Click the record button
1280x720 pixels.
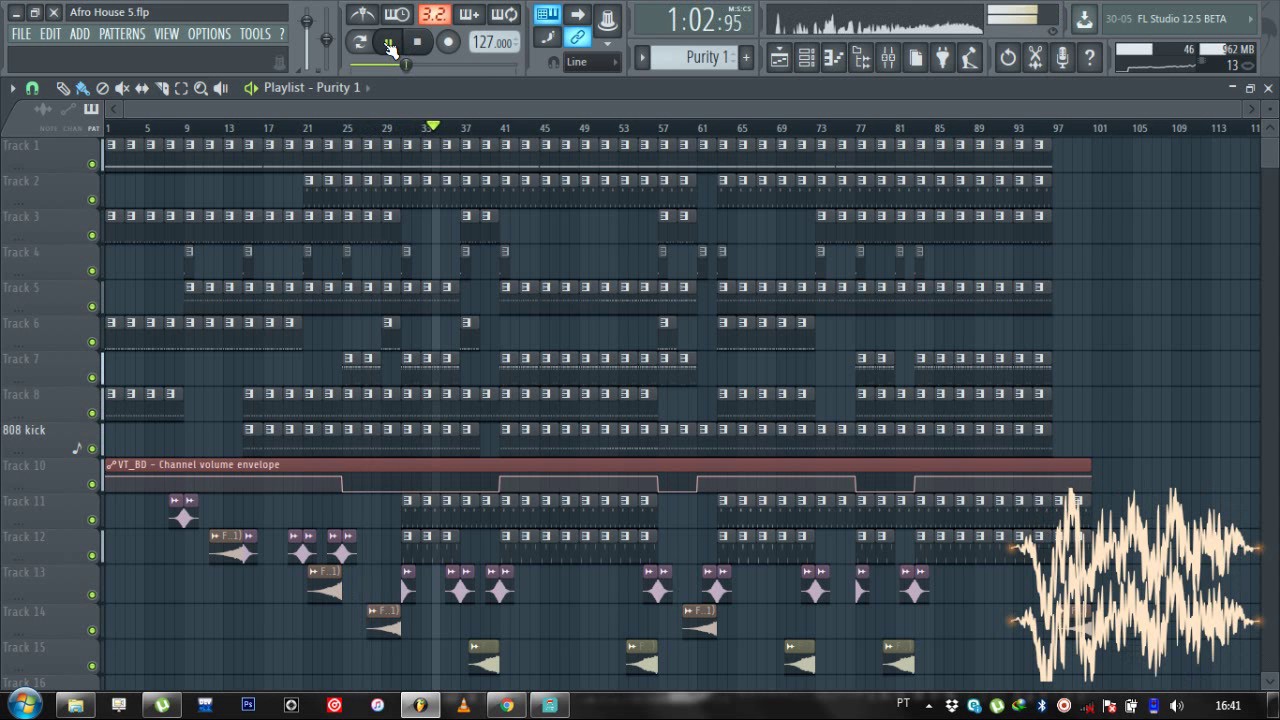pyautogui.click(x=448, y=42)
